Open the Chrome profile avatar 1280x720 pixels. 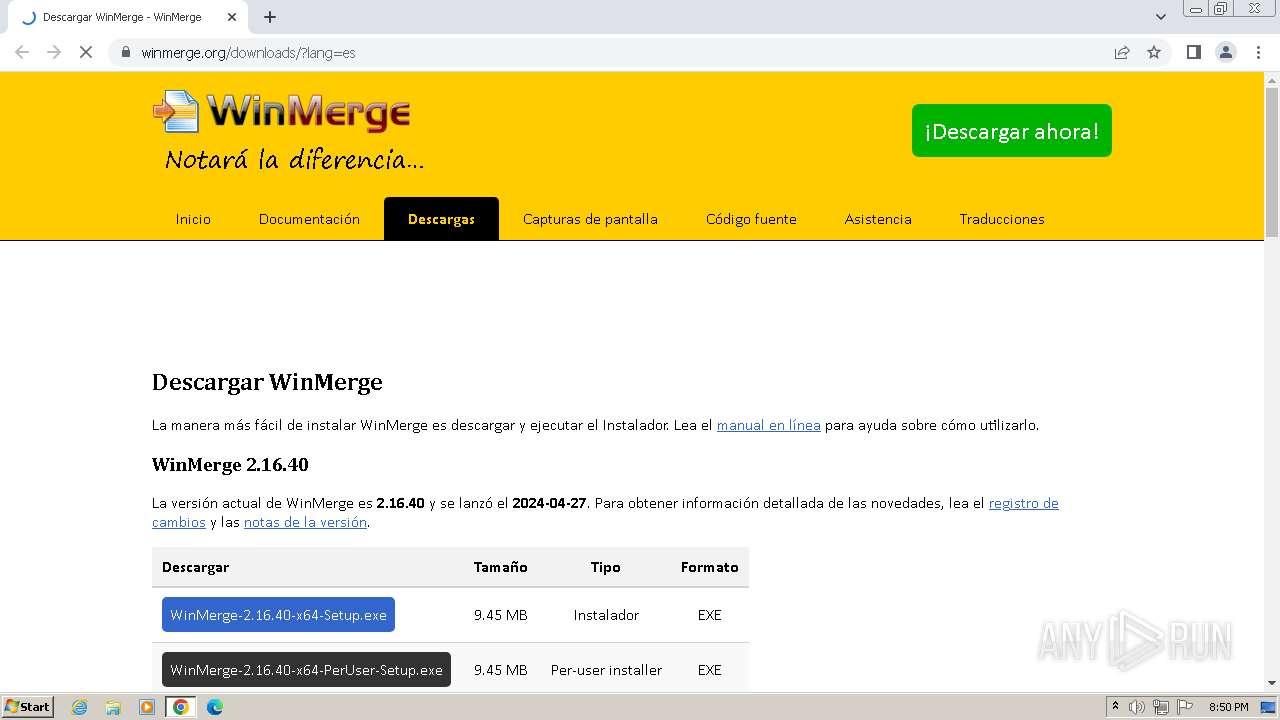pos(1226,52)
